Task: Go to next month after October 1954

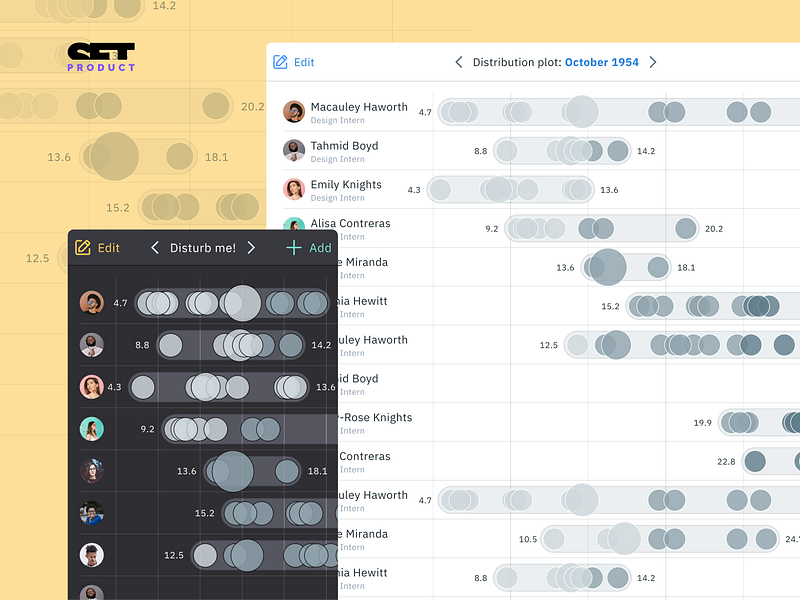Action: [x=653, y=62]
